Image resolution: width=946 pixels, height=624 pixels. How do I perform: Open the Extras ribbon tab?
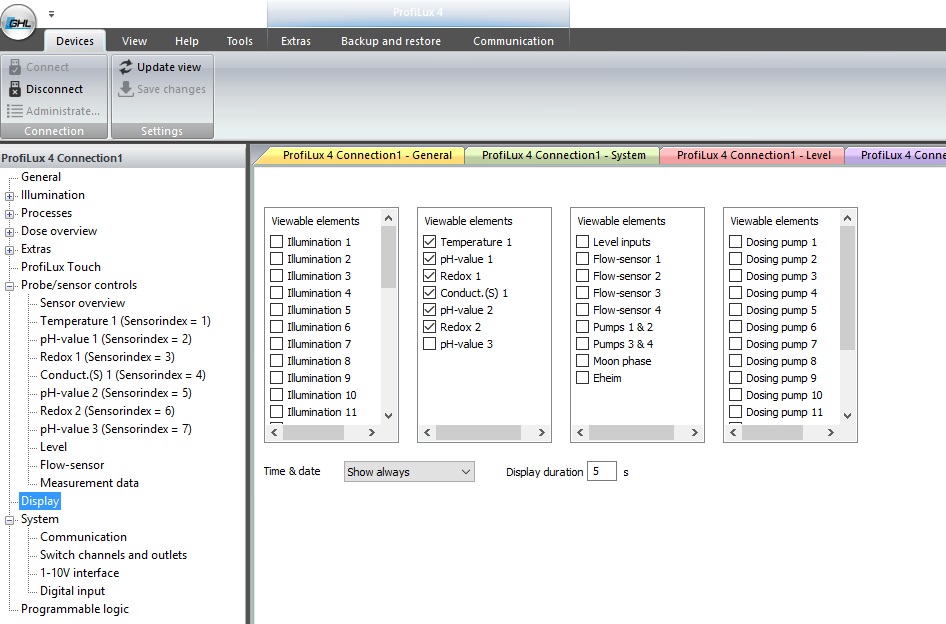(296, 41)
